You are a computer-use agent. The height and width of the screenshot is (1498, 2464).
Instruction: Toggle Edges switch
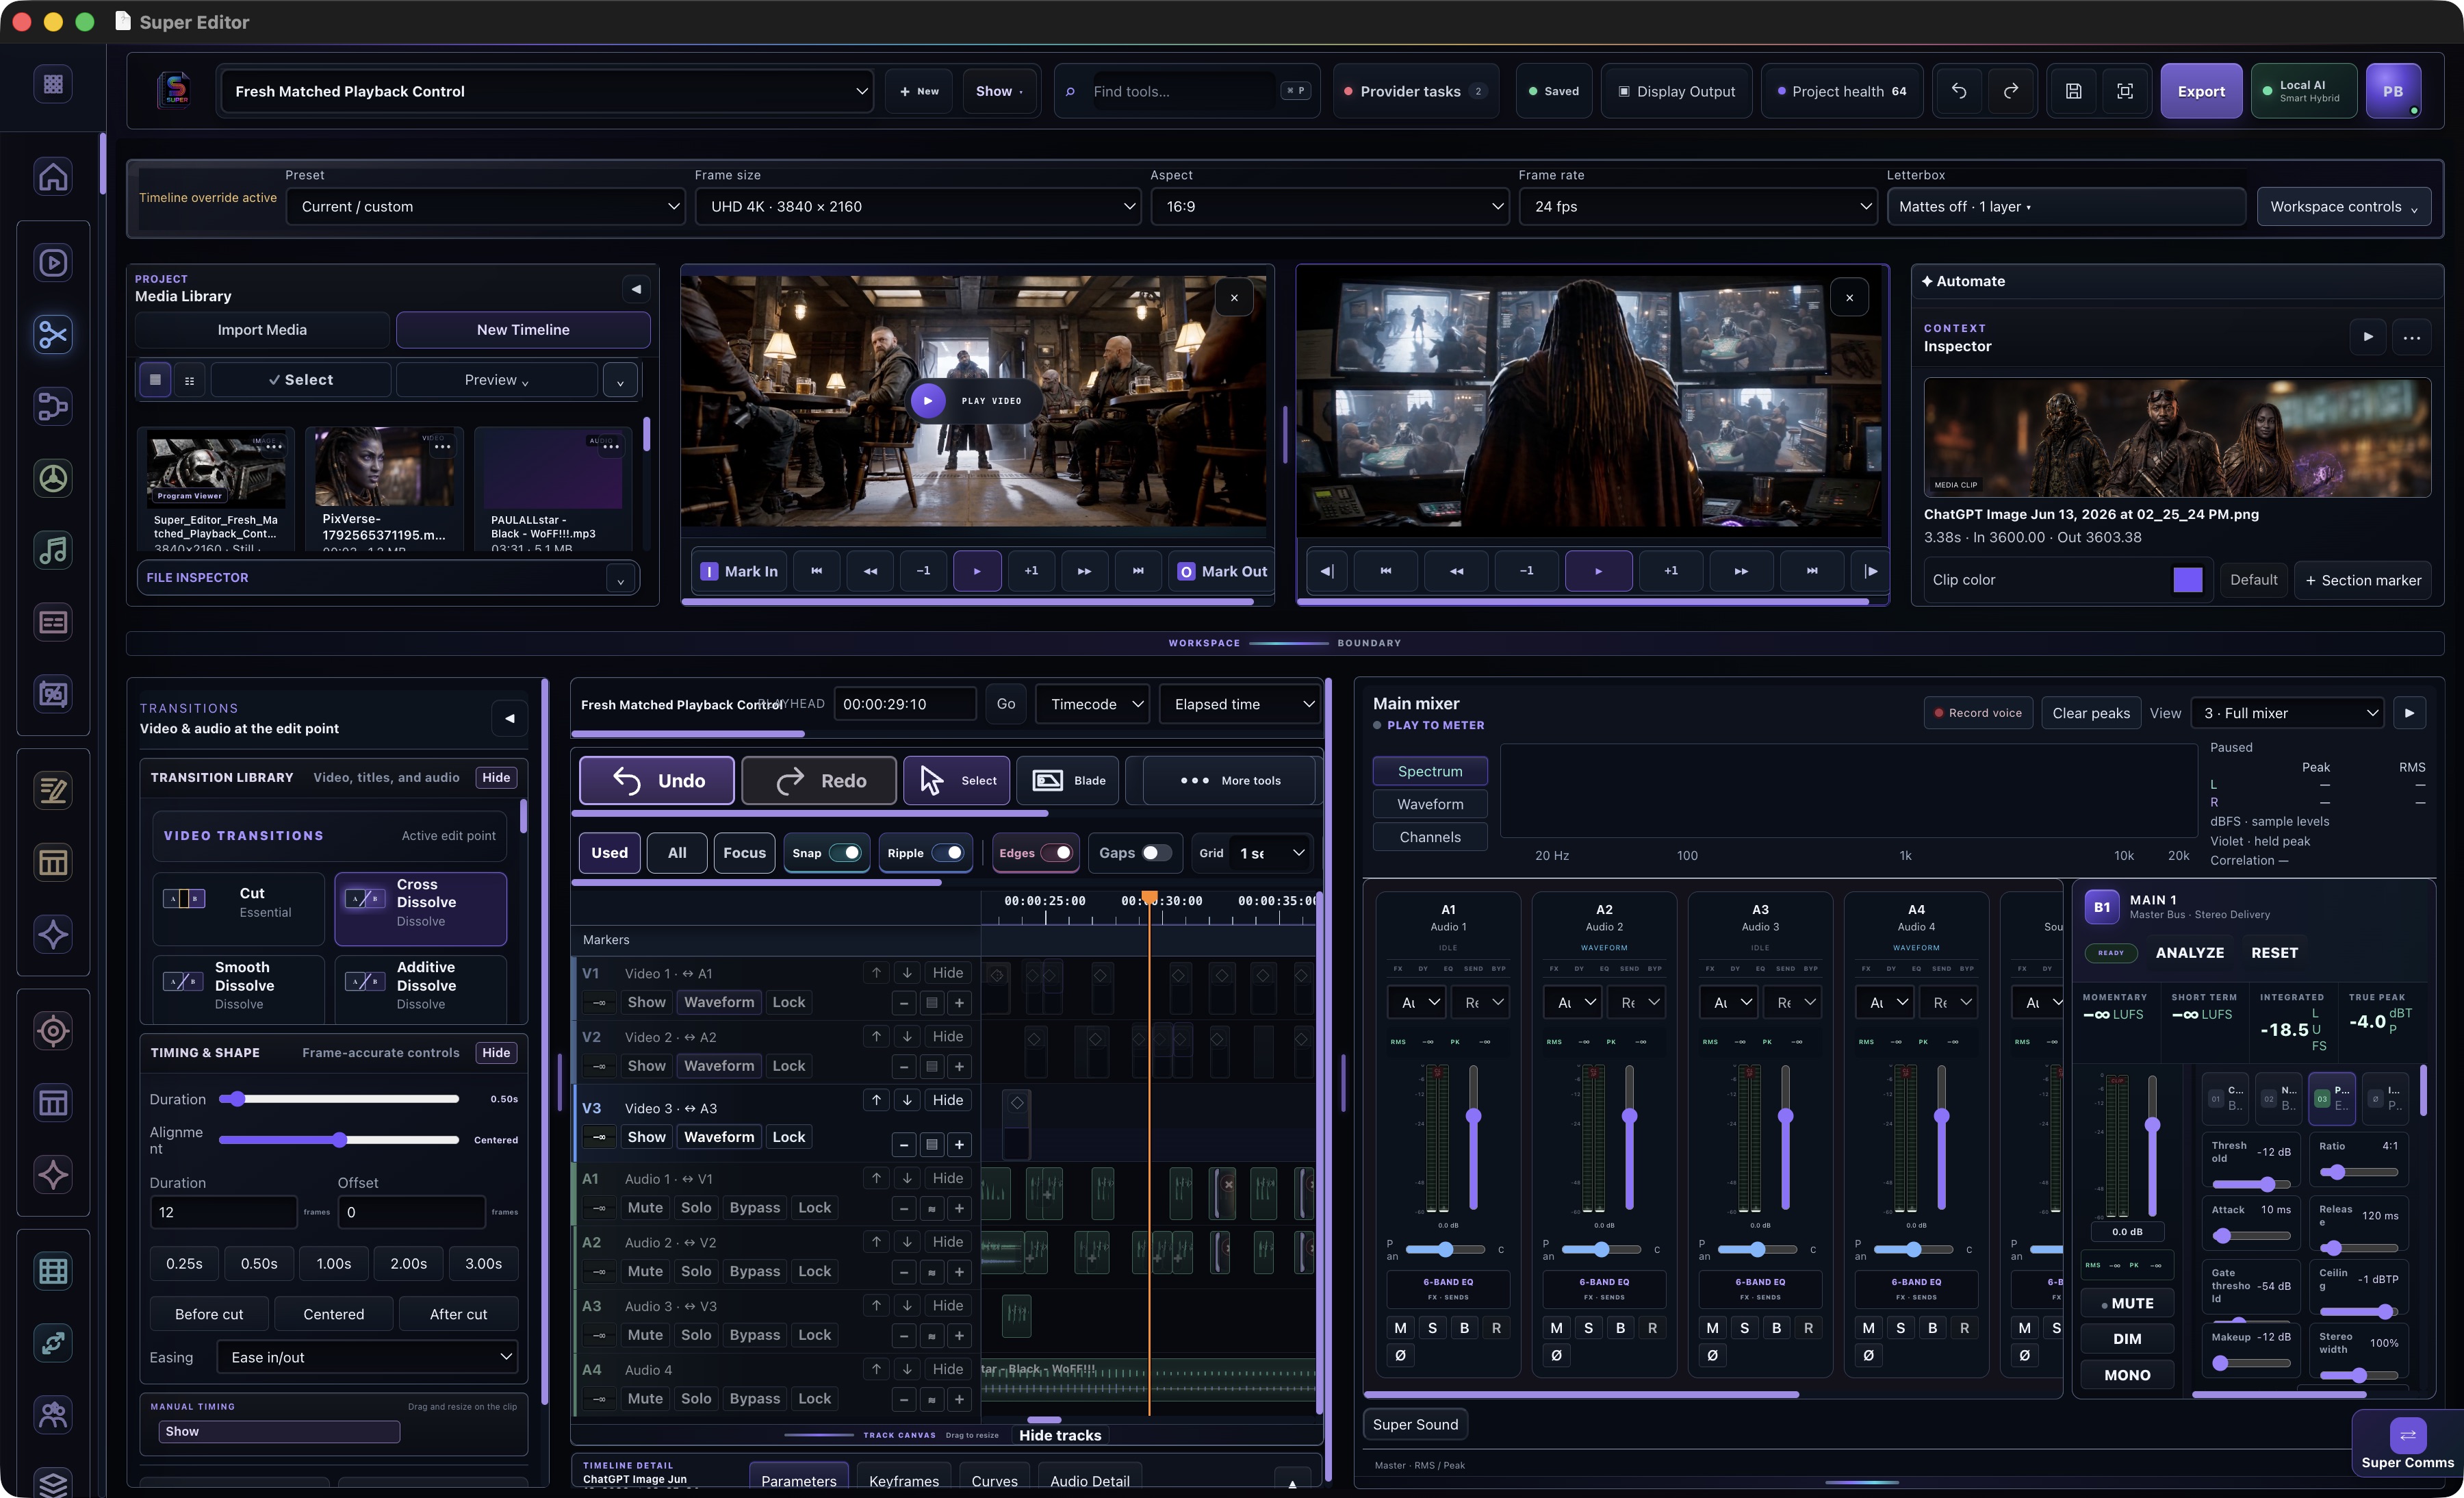pos(1057,853)
